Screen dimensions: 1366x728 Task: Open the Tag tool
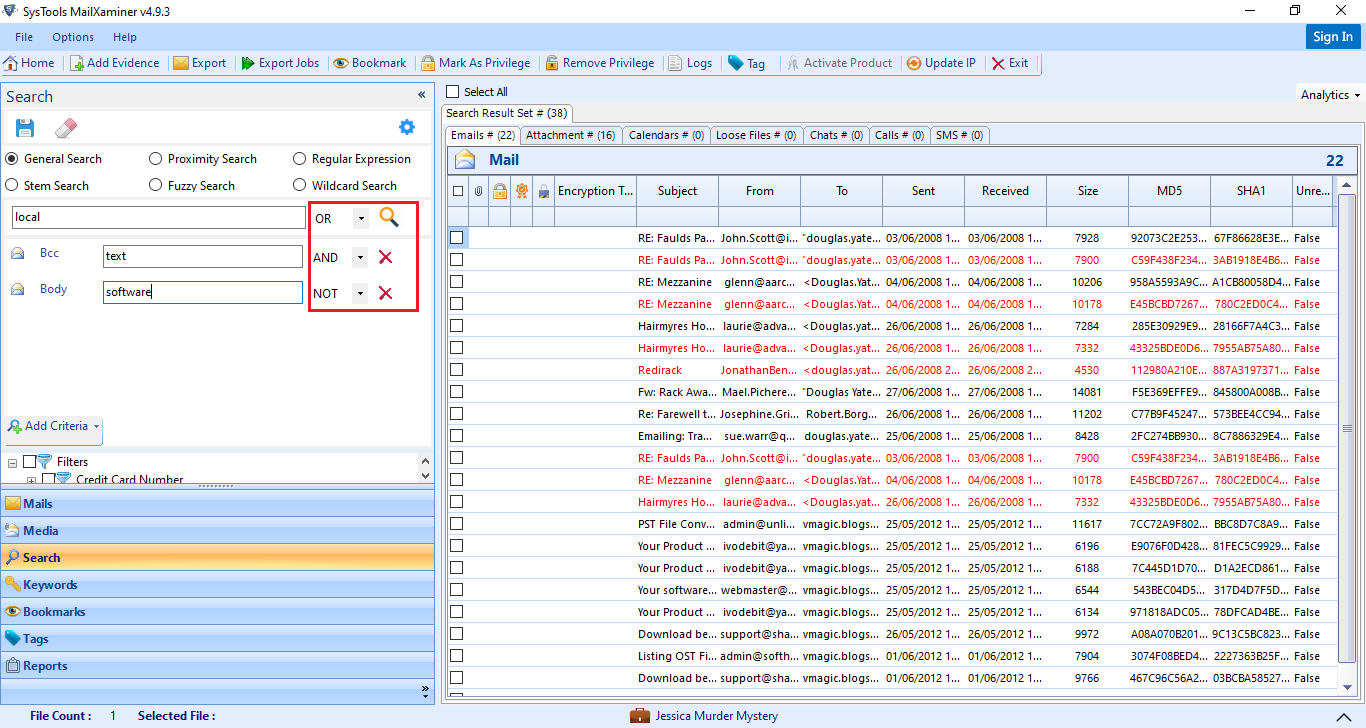tap(747, 62)
